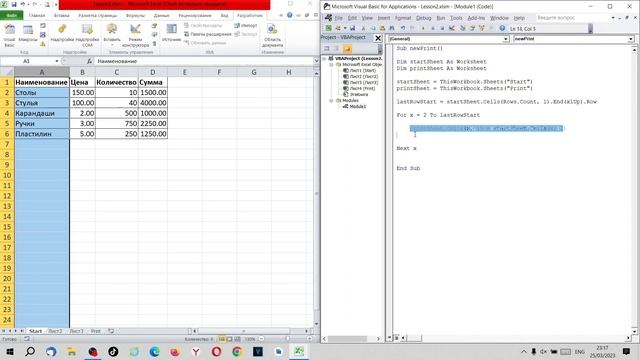Toggle VBA Design Mode icon
640x360 pixels.
click(452, 28)
